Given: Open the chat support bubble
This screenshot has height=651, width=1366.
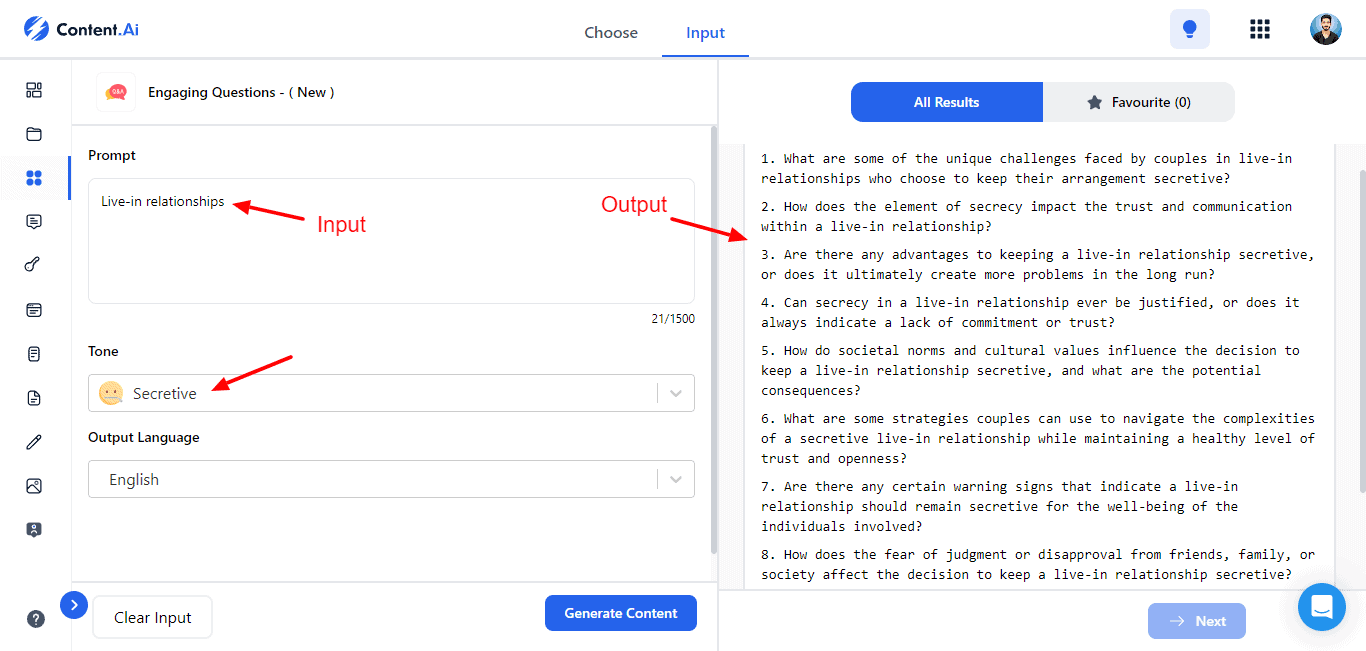Looking at the screenshot, I should pos(1321,606).
